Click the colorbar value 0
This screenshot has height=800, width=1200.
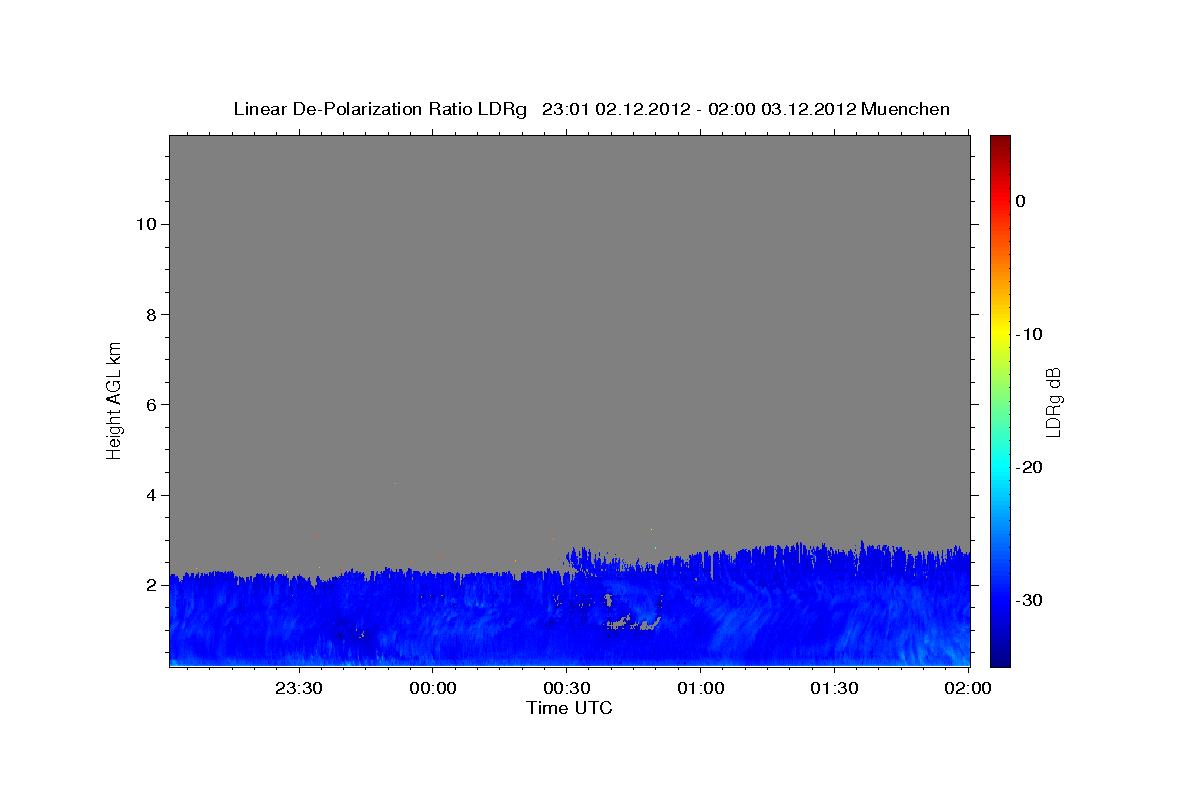[1020, 201]
